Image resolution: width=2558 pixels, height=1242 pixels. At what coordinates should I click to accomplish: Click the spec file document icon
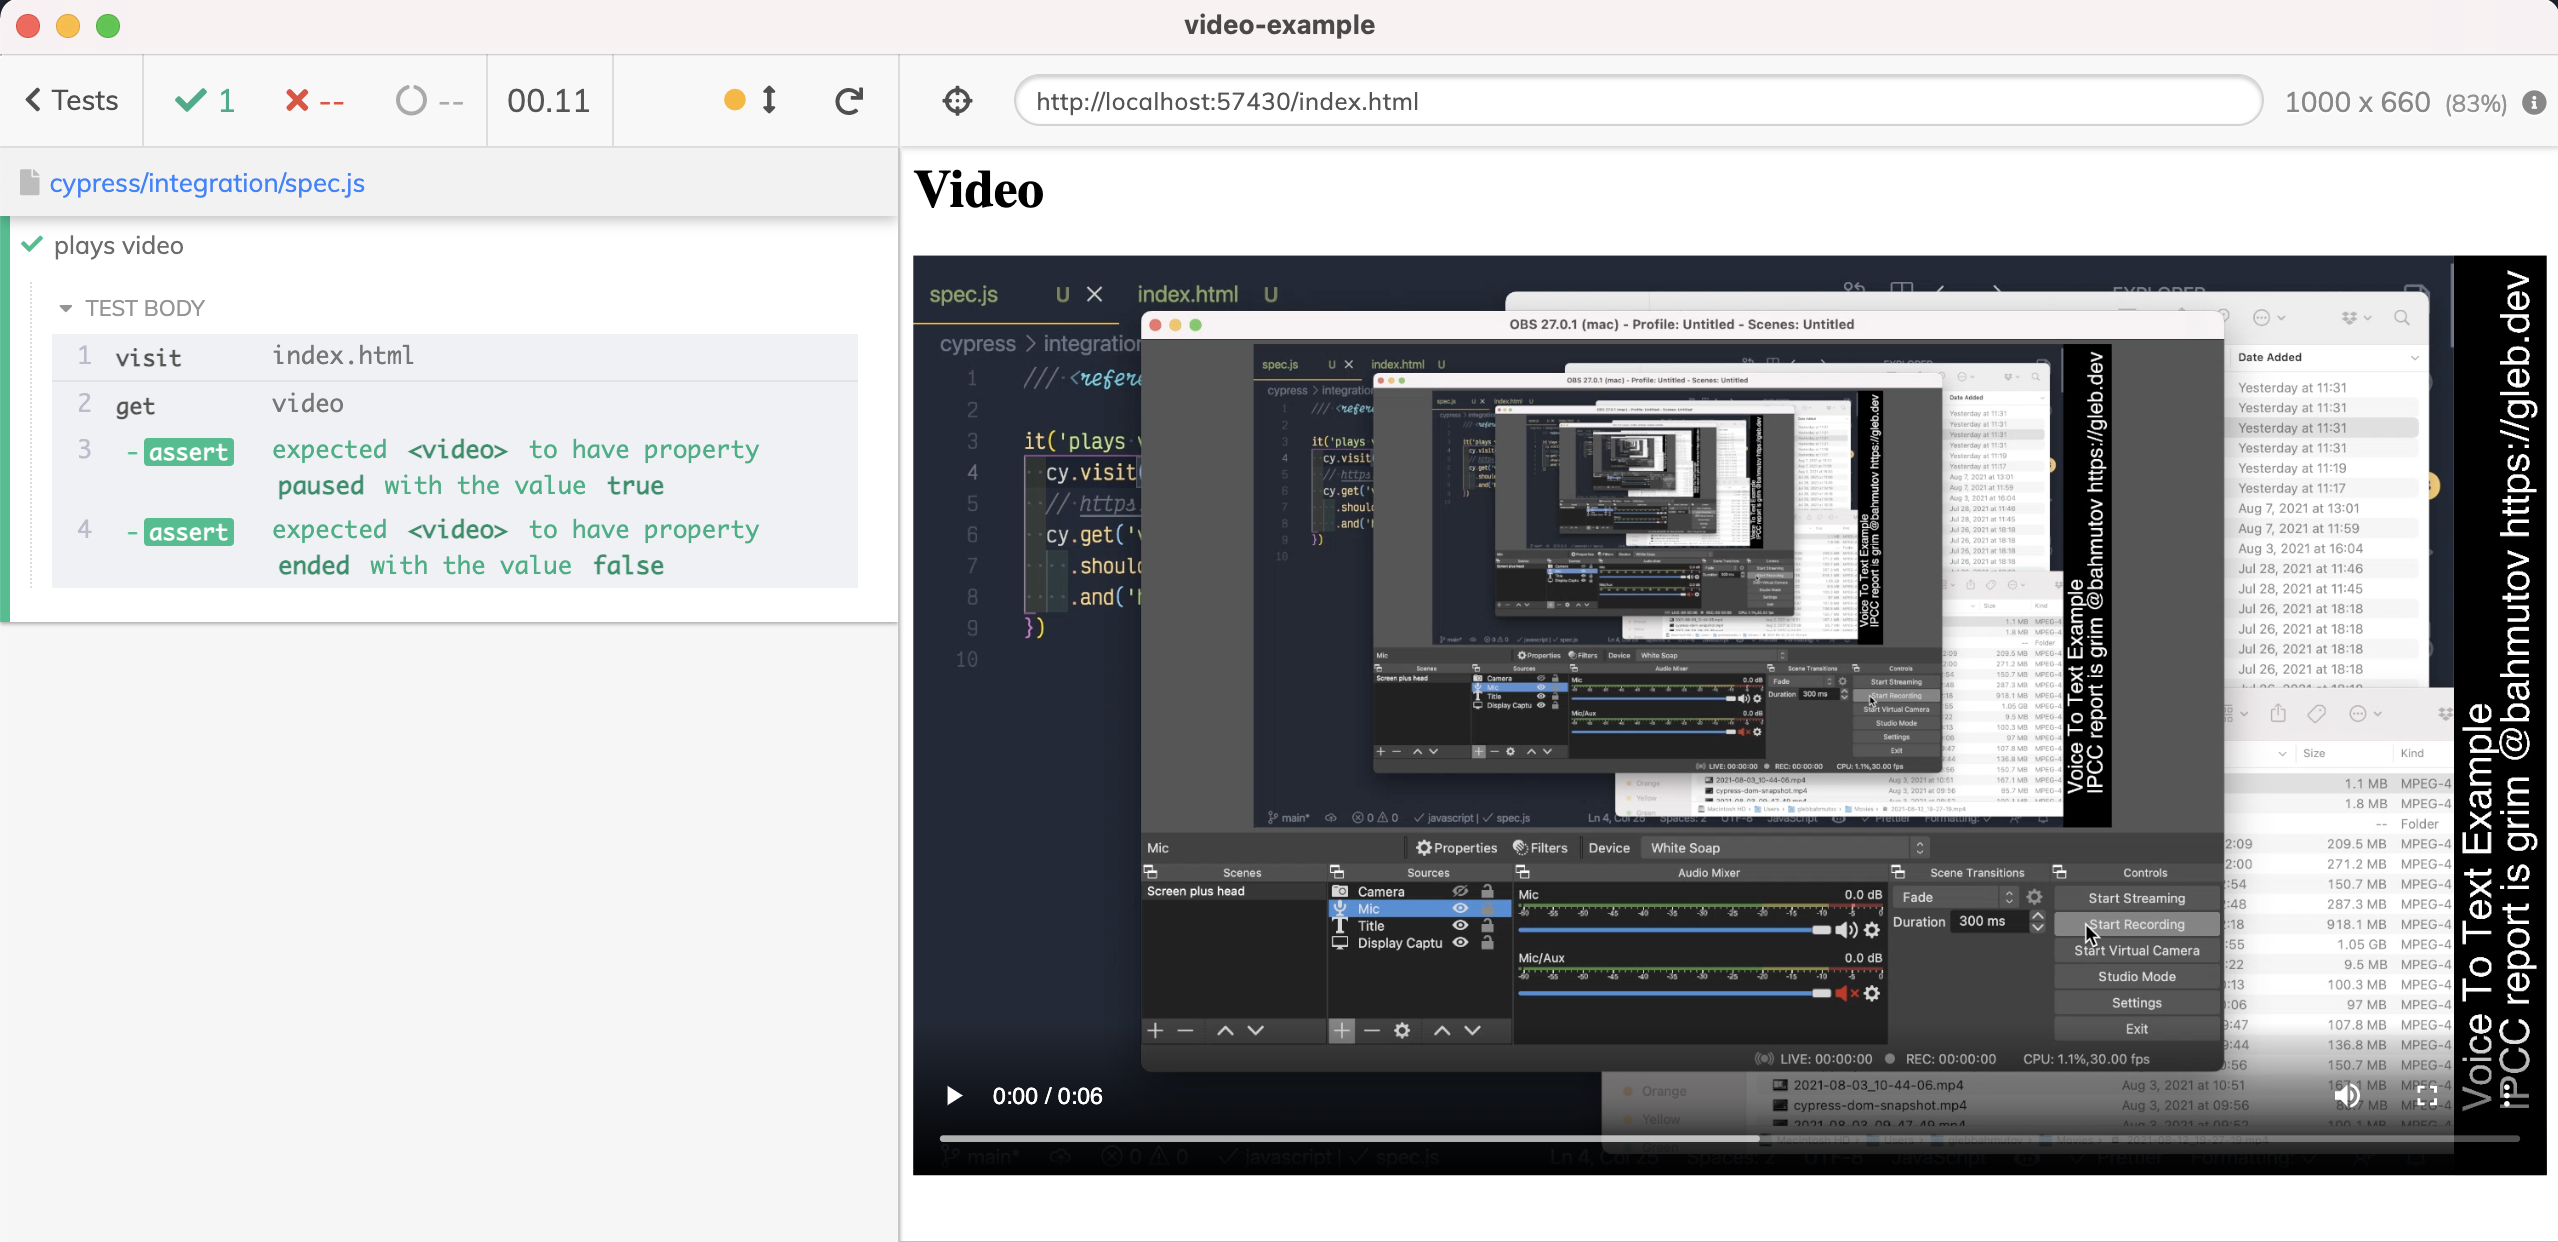30,183
